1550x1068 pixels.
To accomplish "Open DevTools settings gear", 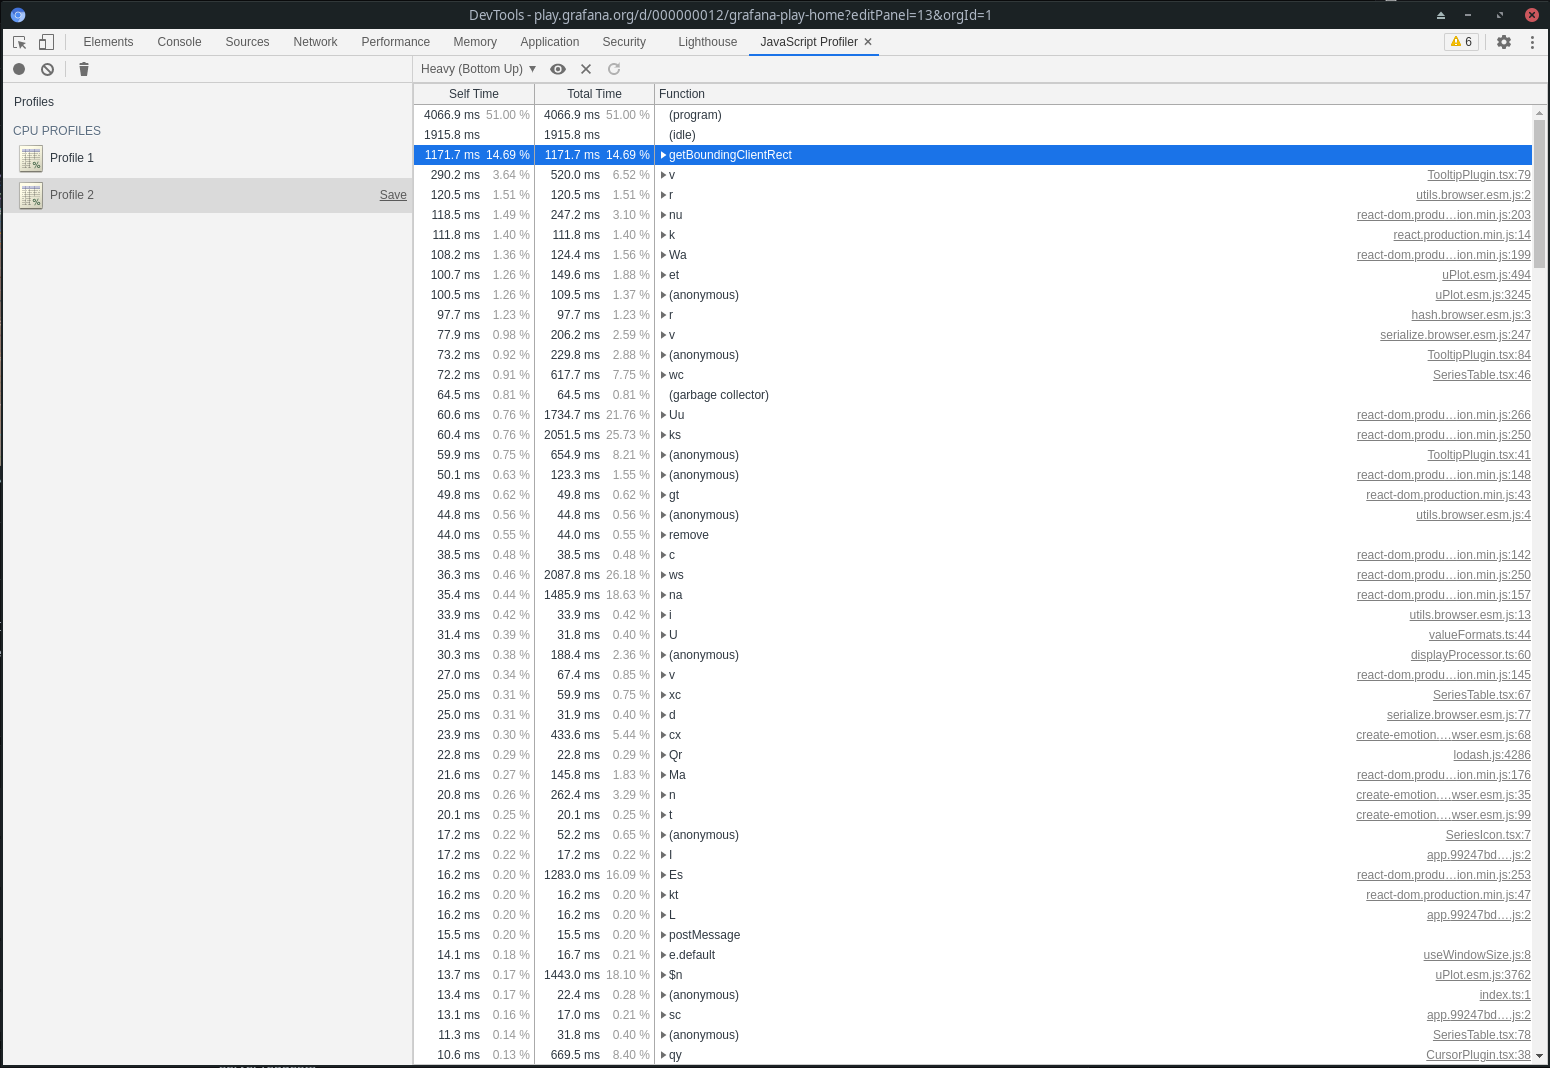I will pos(1504,41).
